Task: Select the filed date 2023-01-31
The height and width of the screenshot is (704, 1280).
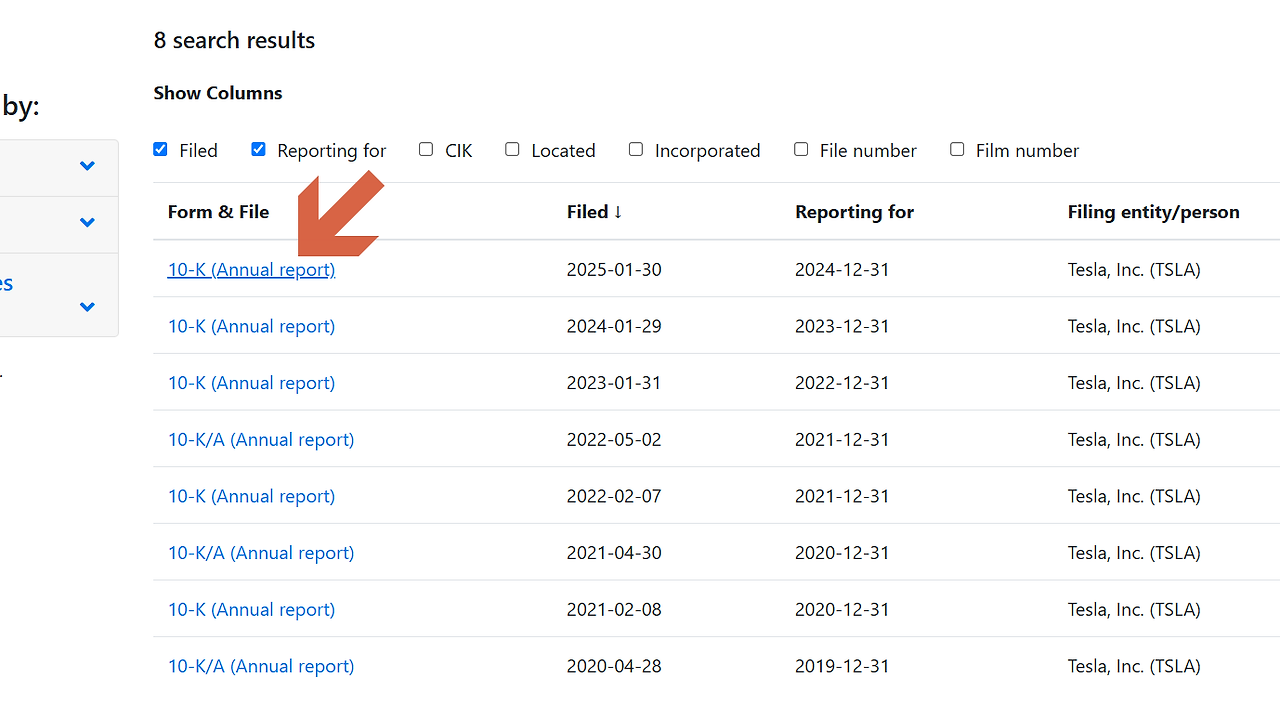Action: [x=614, y=383]
